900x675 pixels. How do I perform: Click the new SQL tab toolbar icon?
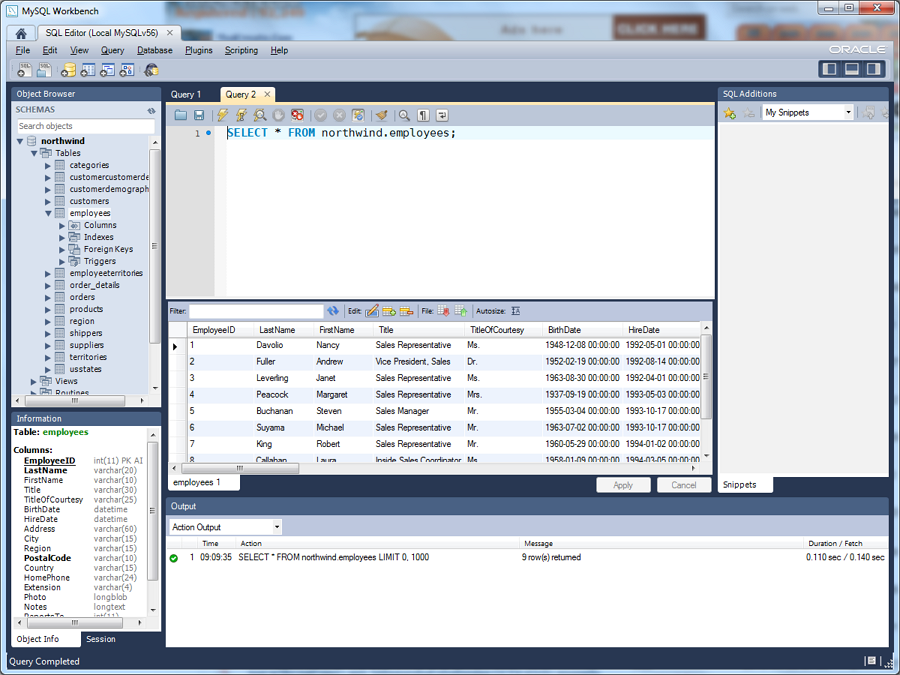[x=25, y=70]
